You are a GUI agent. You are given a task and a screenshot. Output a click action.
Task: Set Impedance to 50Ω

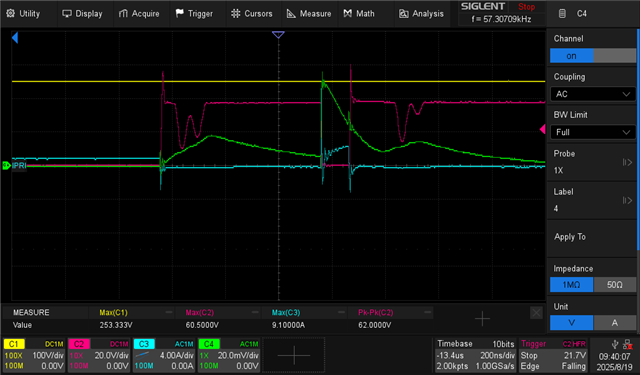tap(614, 284)
